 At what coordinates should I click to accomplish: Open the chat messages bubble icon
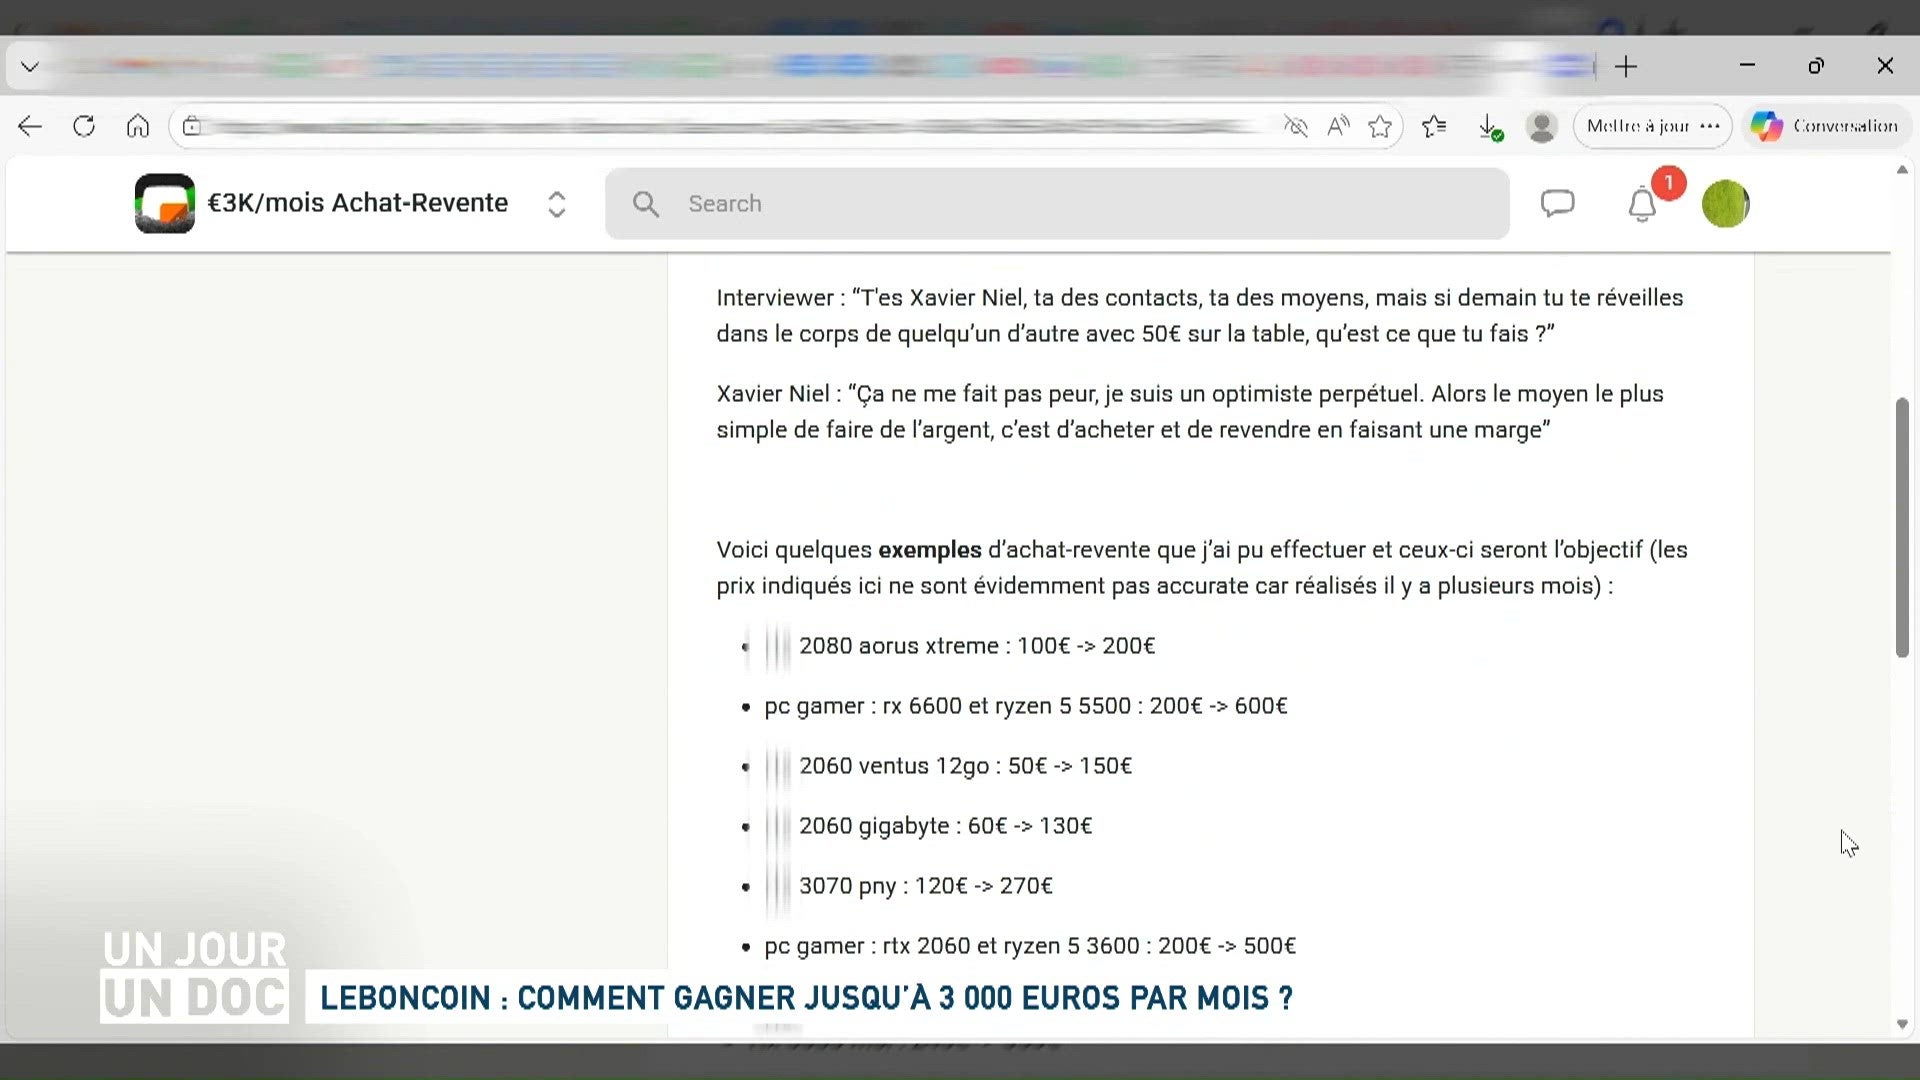click(x=1557, y=204)
